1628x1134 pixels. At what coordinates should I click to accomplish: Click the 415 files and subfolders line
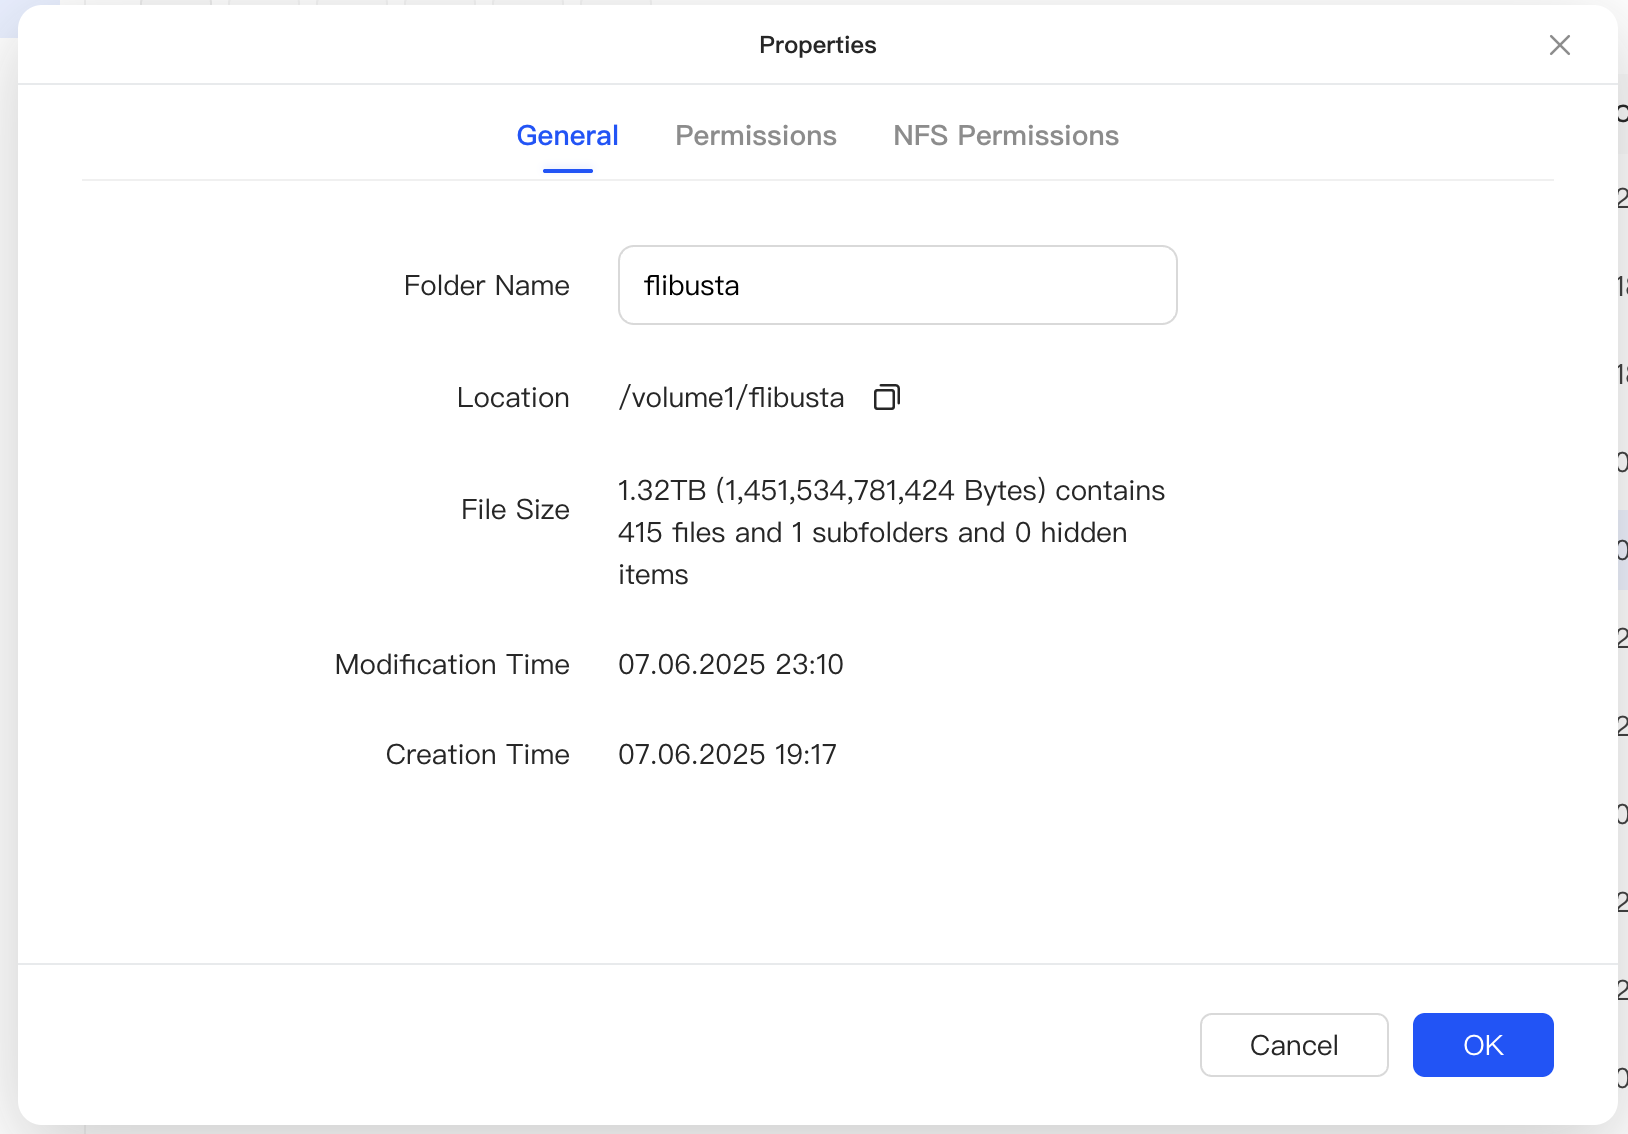(x=872, y=533)
